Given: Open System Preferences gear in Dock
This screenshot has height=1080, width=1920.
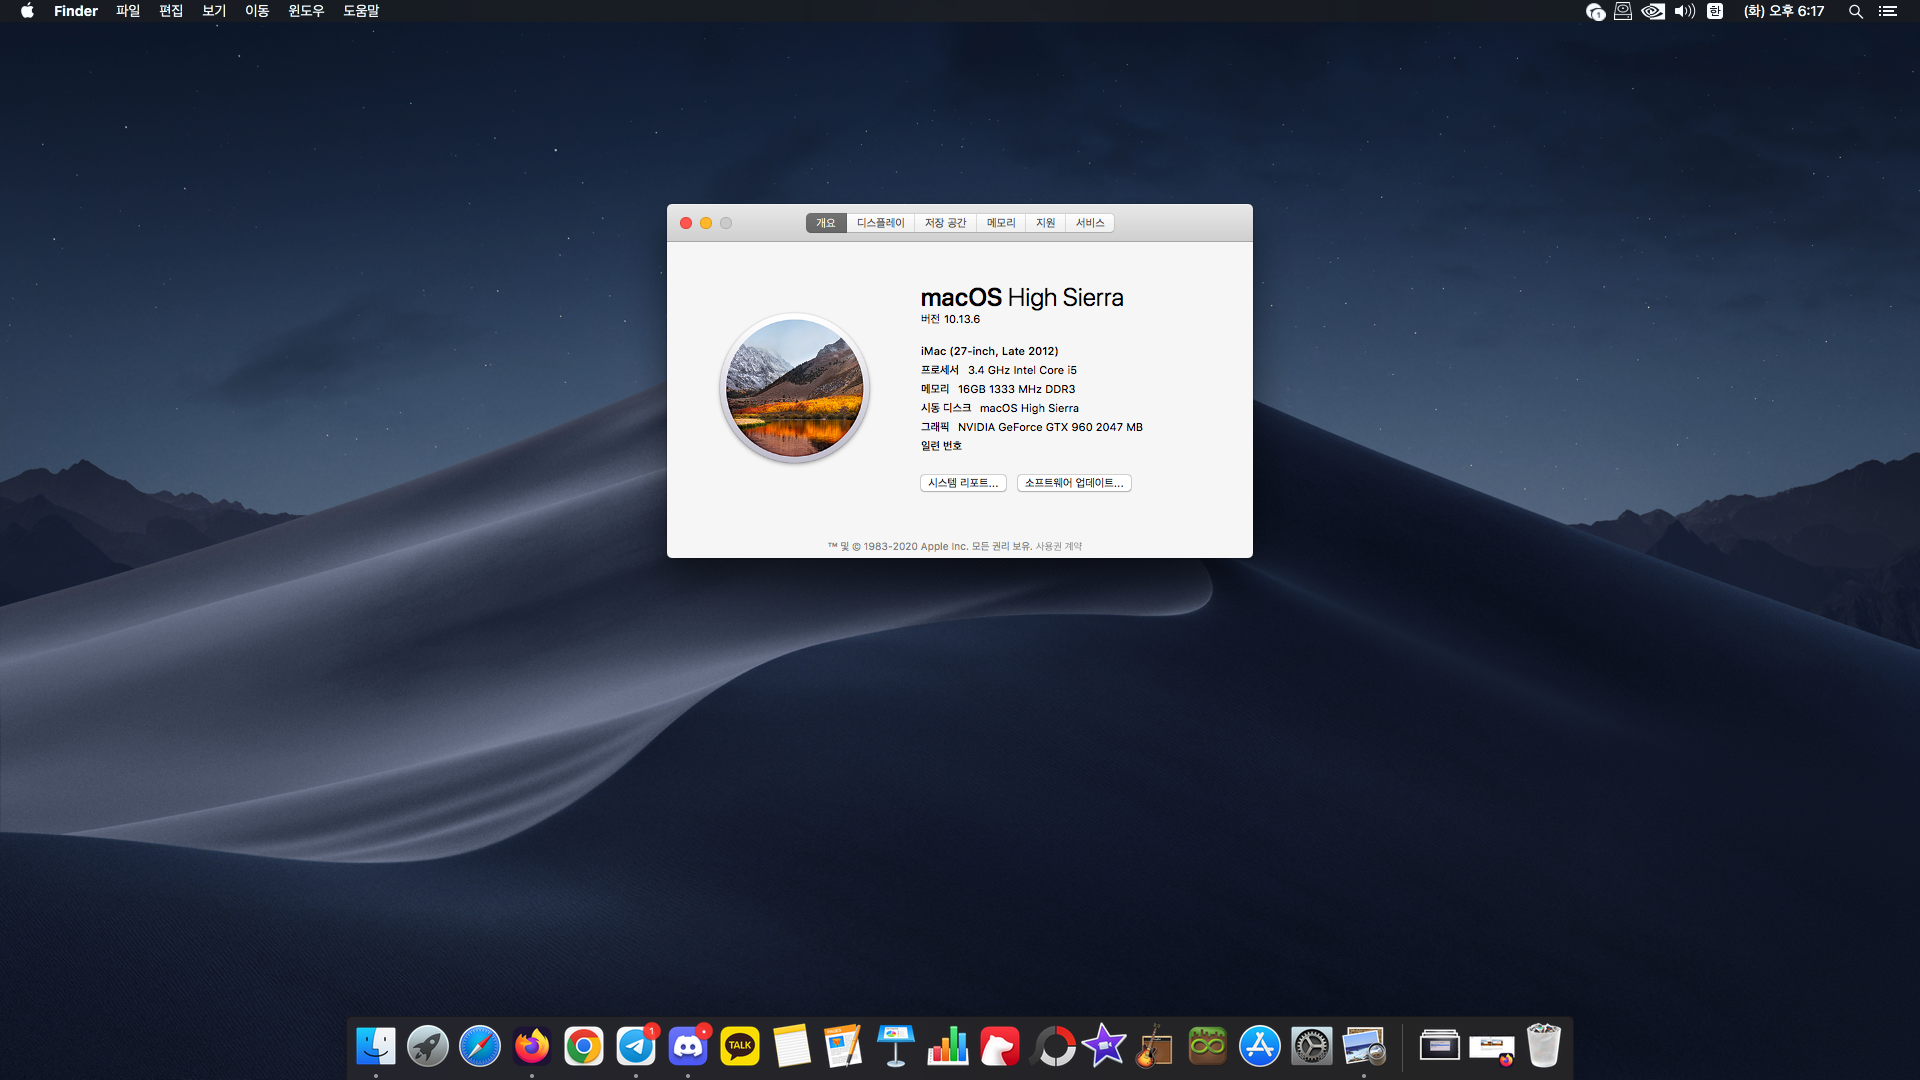Looking at the screenshot, I should [x=1312, y=1047].
